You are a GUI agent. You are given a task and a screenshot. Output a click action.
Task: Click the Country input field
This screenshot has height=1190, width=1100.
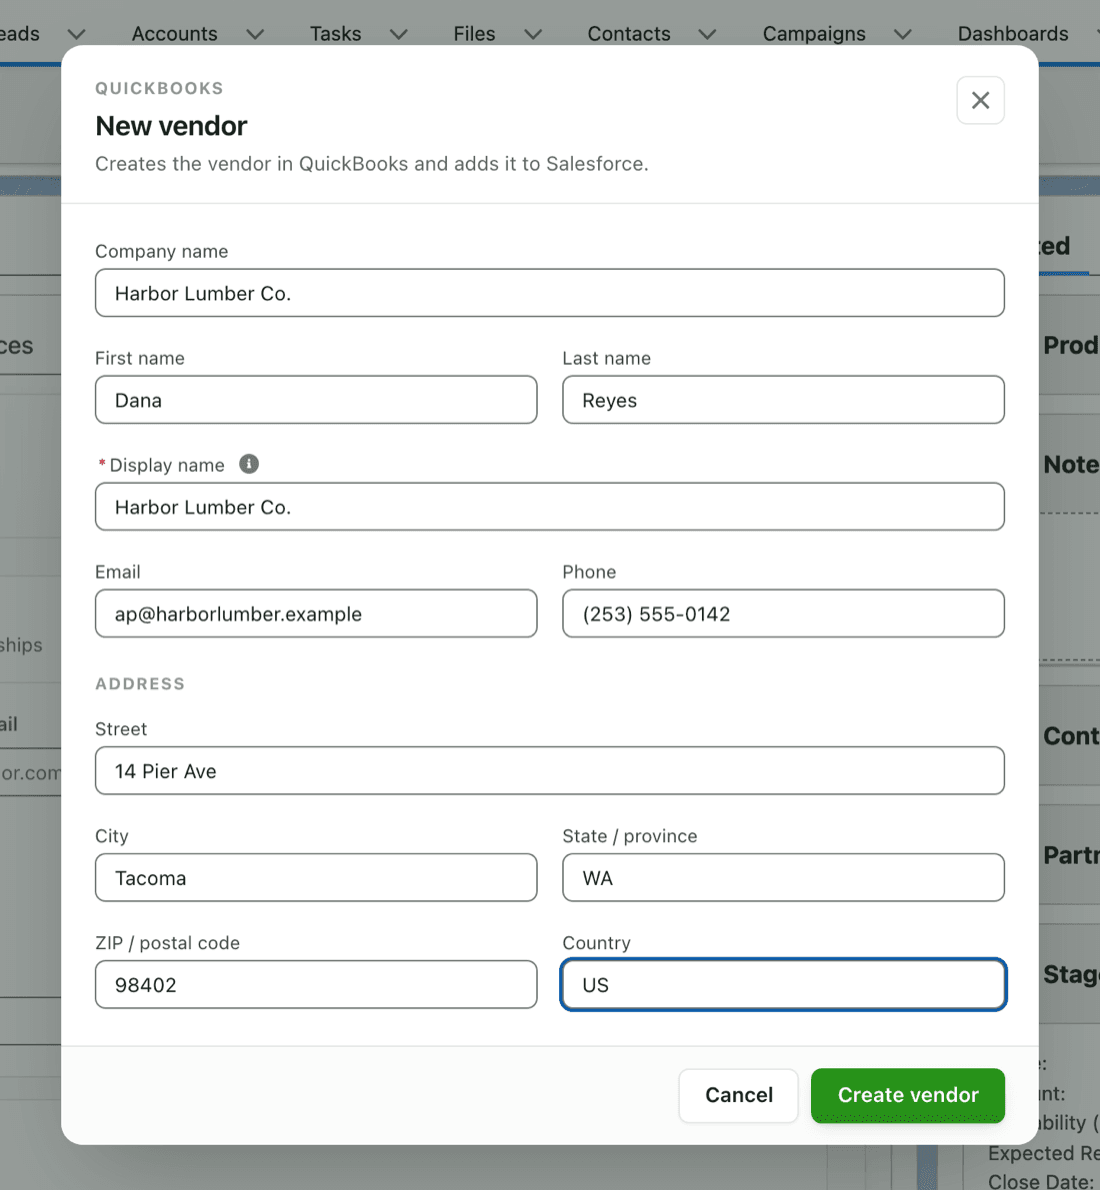[783, 984]
